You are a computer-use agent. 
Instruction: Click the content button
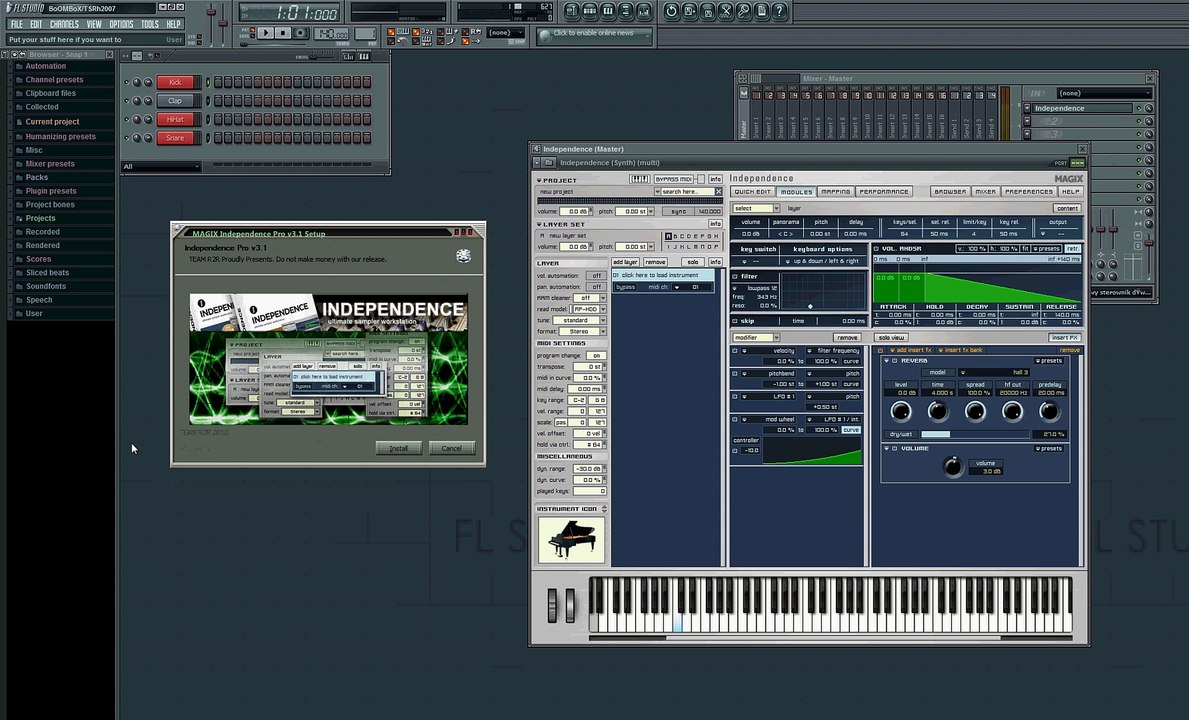[x=1068, y=208]
